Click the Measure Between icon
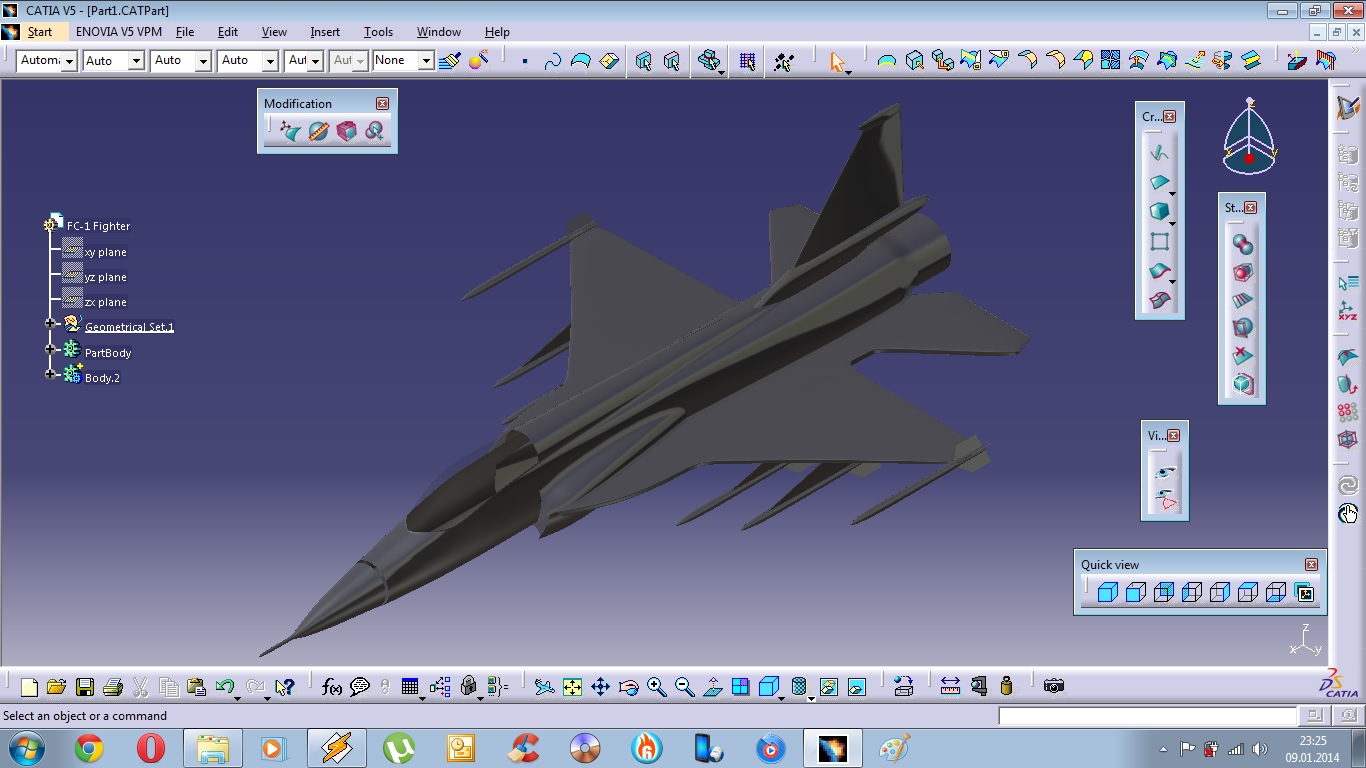This screenshot has height=768, width=1366. tap(950, 687)
